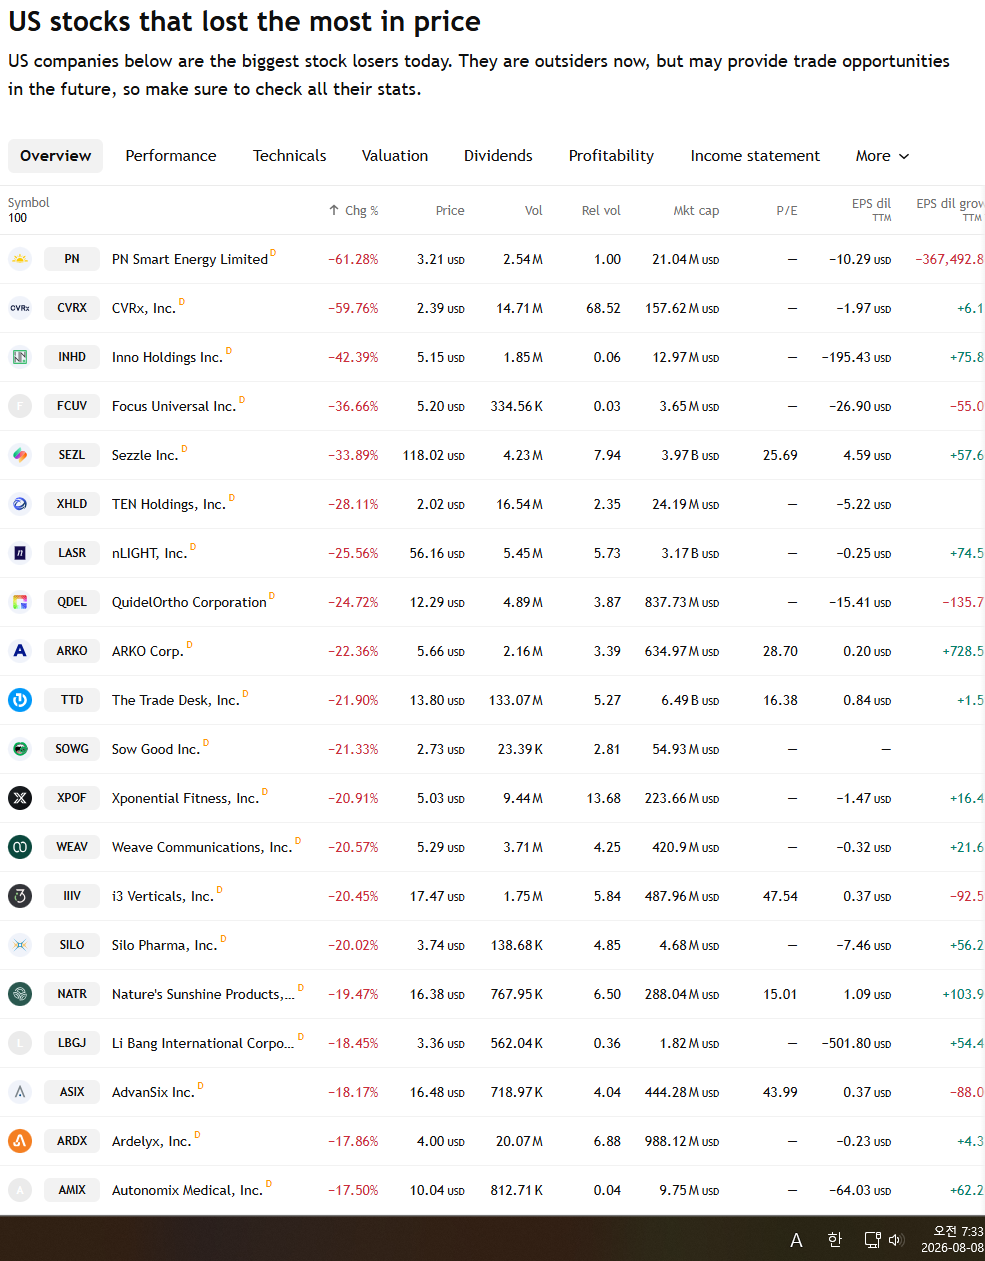The width and height of the screenshot is (985, 1261).
Task: Sort the table by P/E column
Action: 787,211
